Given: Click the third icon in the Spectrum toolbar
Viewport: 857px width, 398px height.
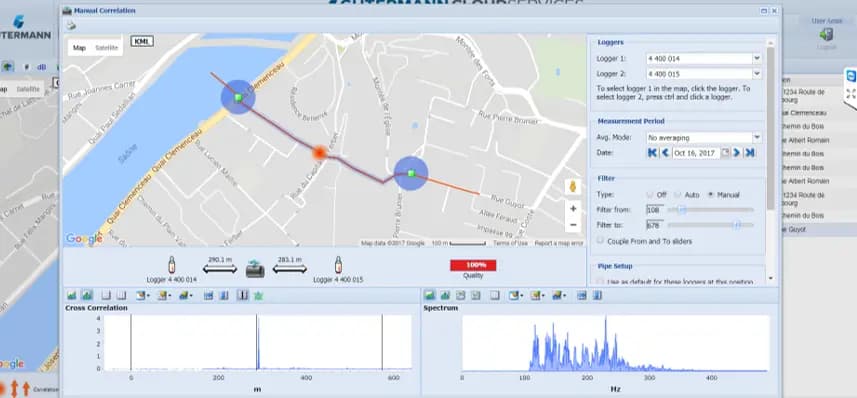Looking at the screenshot, I should click(x=461, y=295).
